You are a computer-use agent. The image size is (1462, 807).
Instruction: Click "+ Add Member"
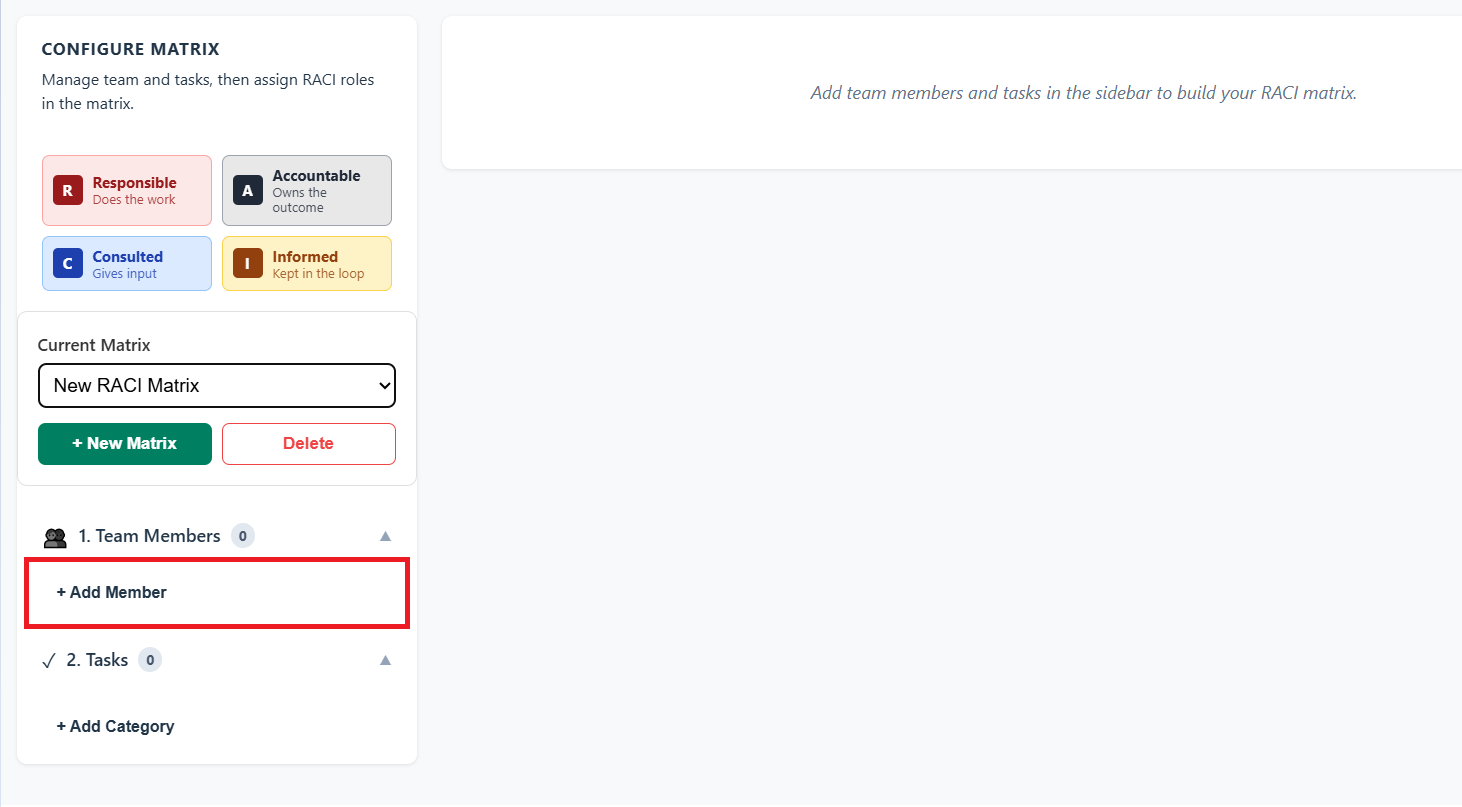click(111, 592)
